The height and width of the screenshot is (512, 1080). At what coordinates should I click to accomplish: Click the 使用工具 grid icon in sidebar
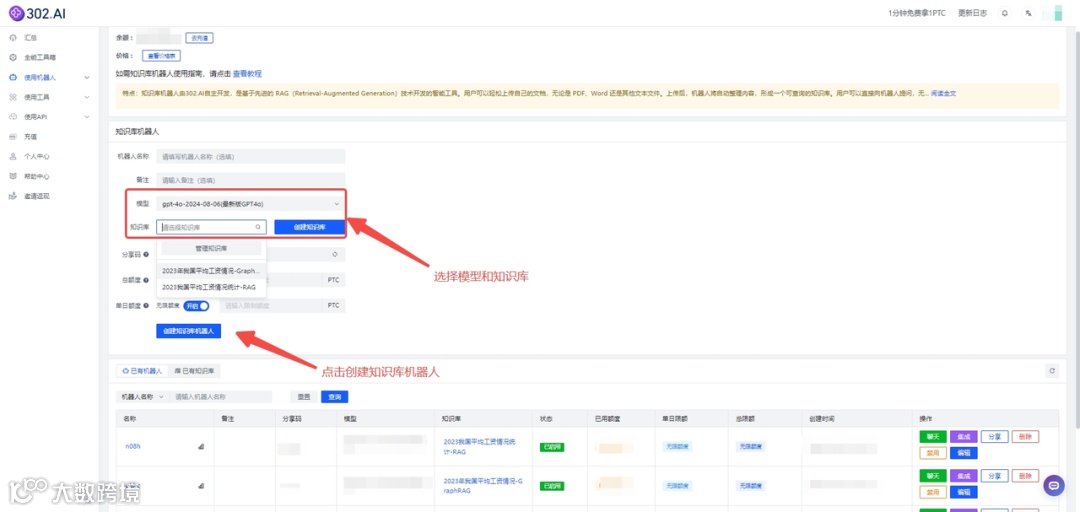tap(12, 97)
